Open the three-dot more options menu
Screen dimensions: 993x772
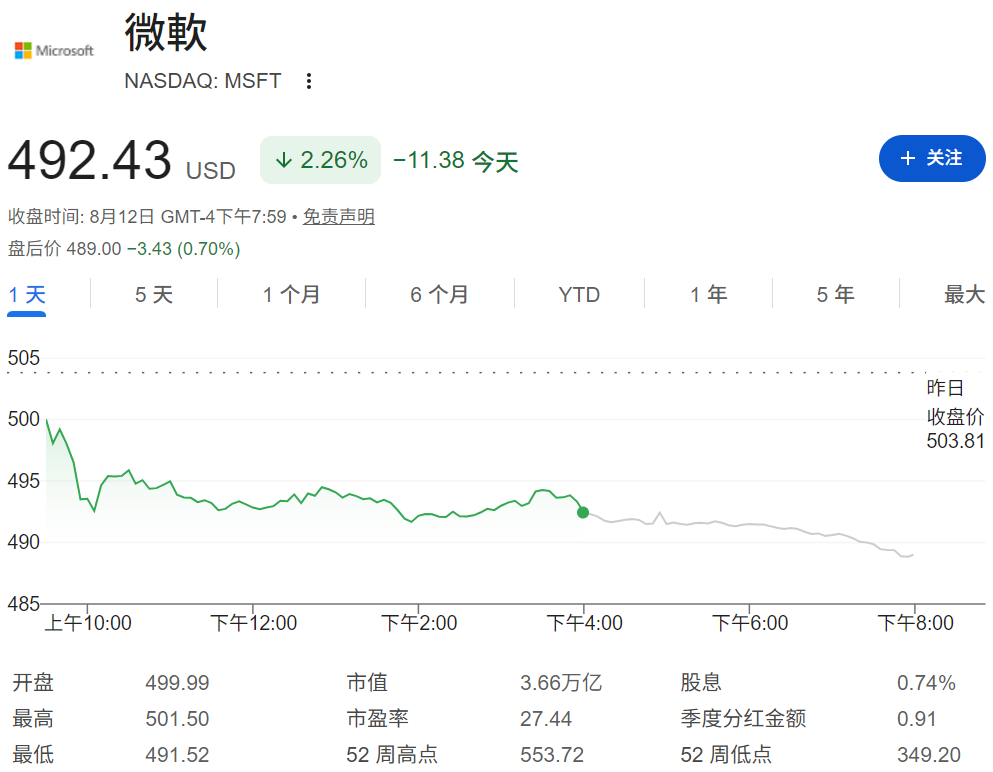[308, 81]
